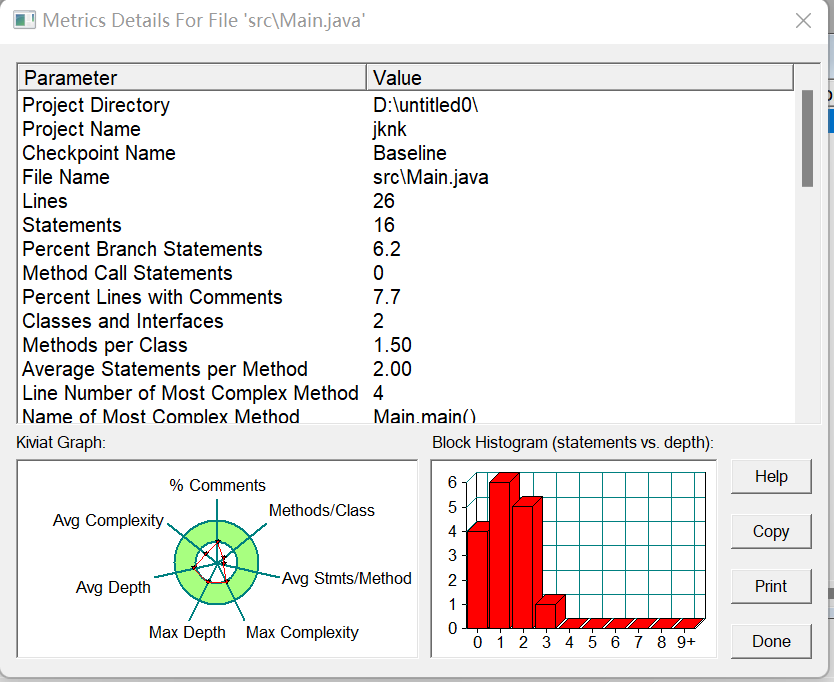Click the Avg Depth axis label
This screenshot has height=682, width=834.
click(113, 587)
